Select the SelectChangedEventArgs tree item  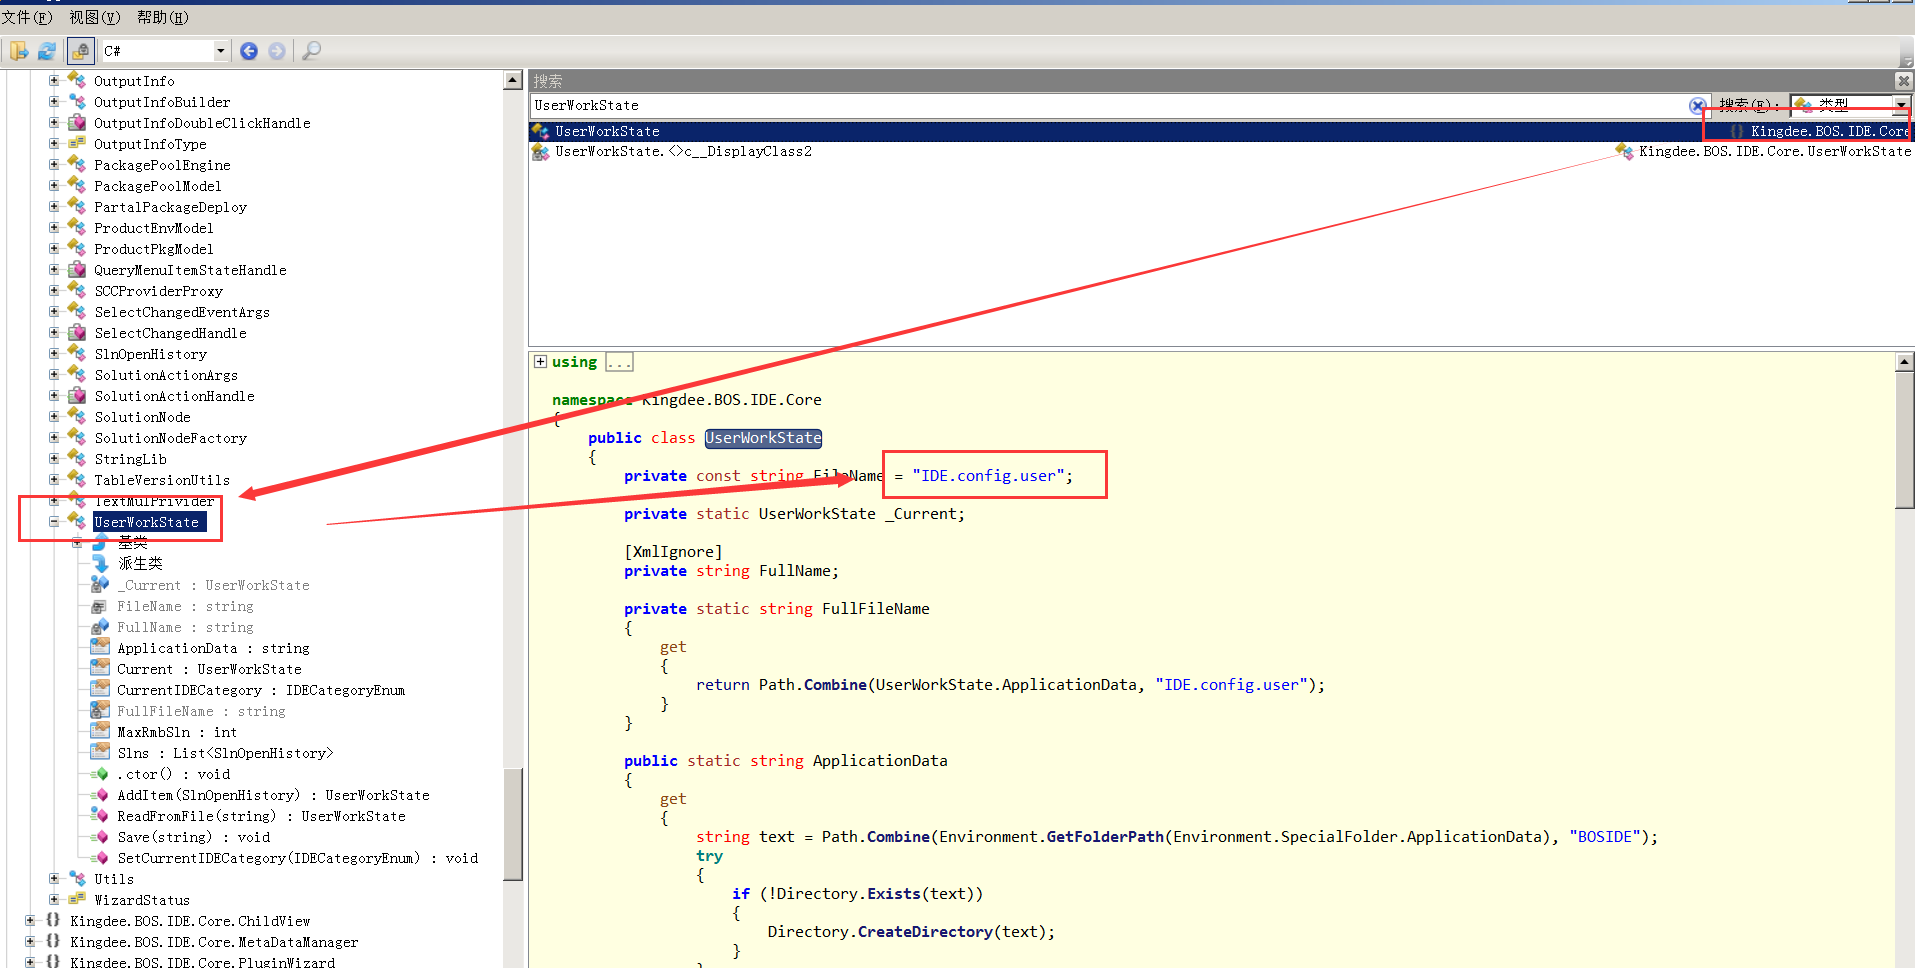click(x=182, y=312)
